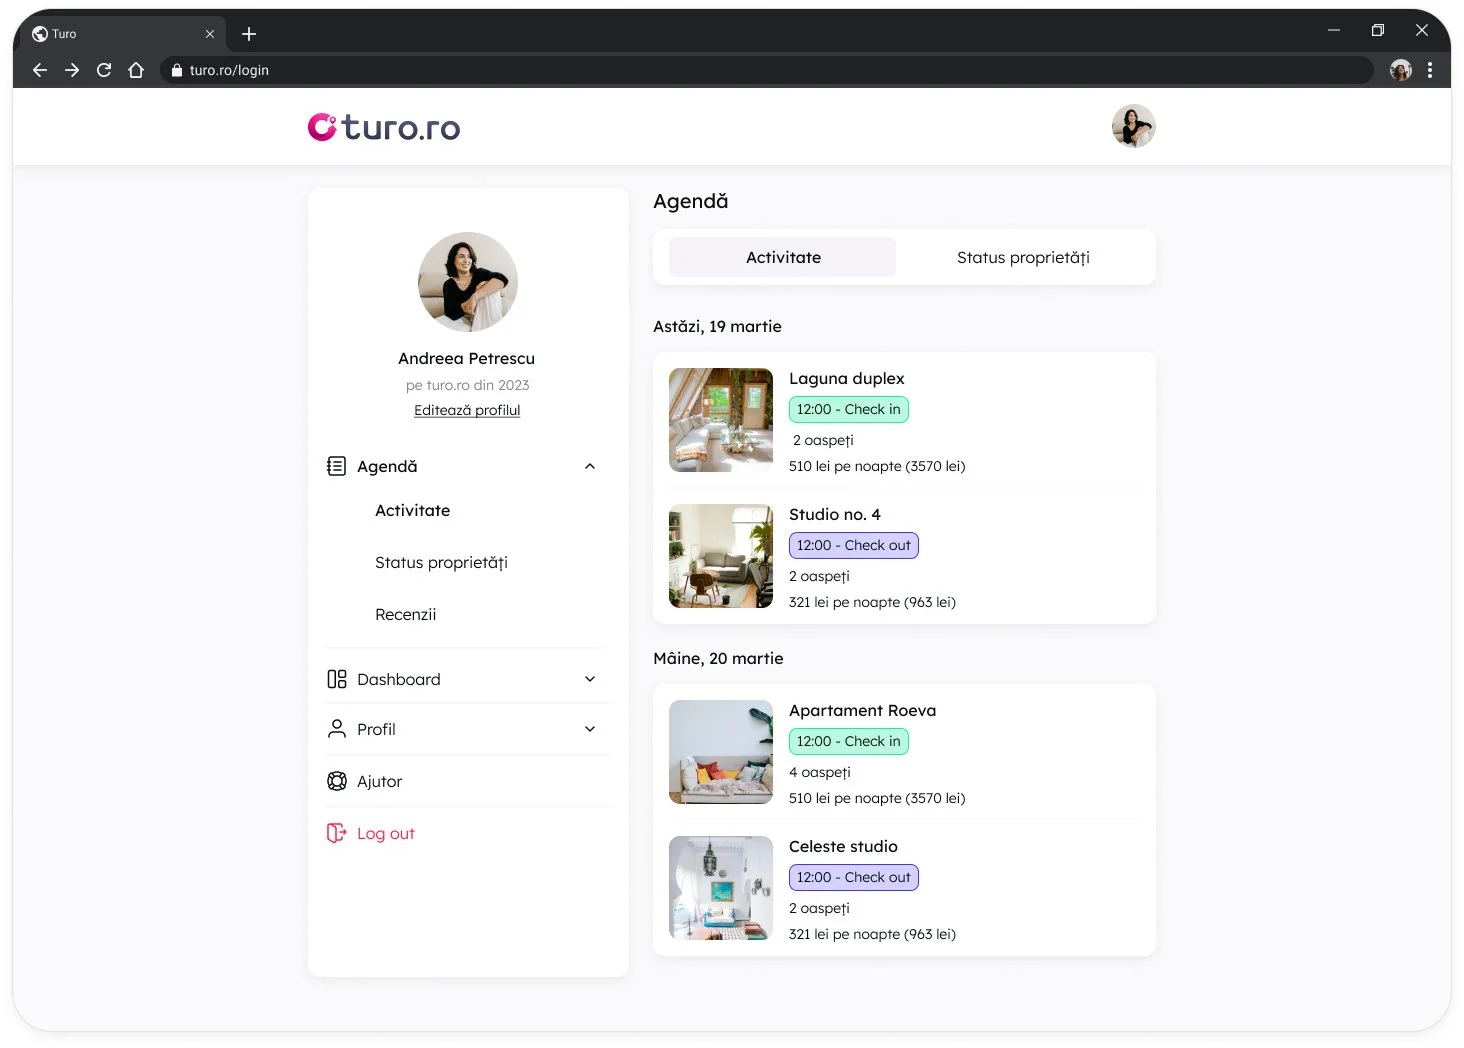The width and height of the screenshot is (1464, 1048).
Task: Open the Studio no. 4 thumbnail photo
Action: (x=721, y=556)
